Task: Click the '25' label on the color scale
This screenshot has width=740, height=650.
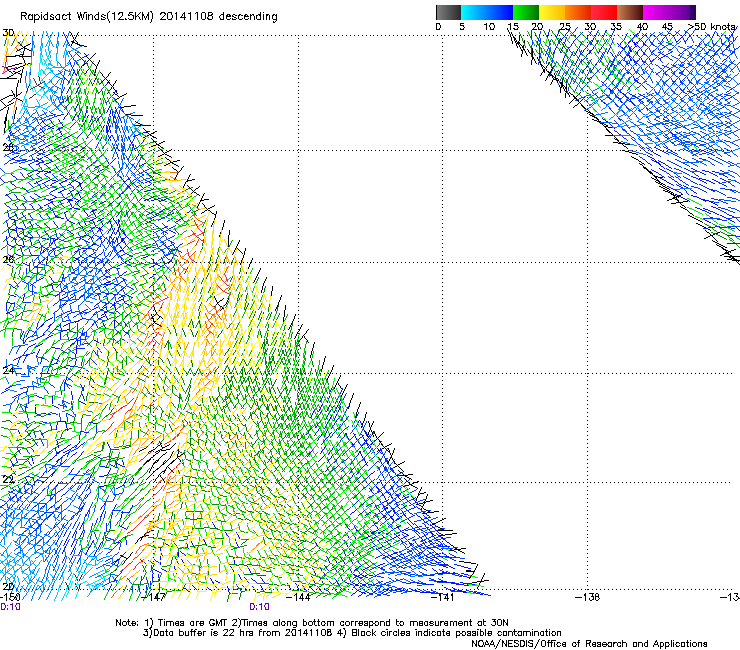Action: [565, 27]
